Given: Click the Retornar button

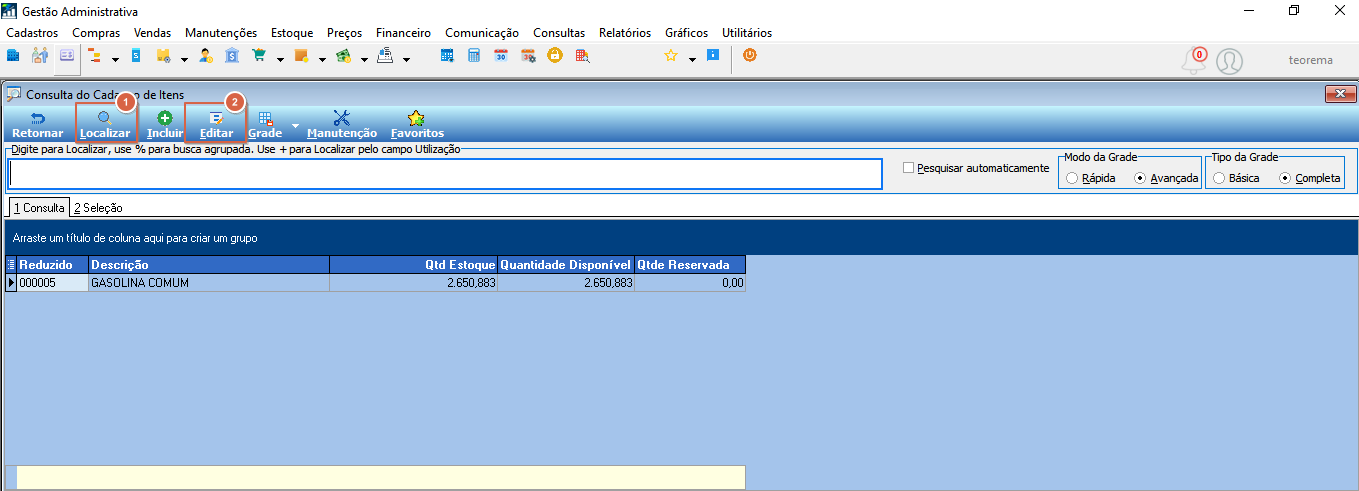Looking at the screenshot, I should pos(38,125).
